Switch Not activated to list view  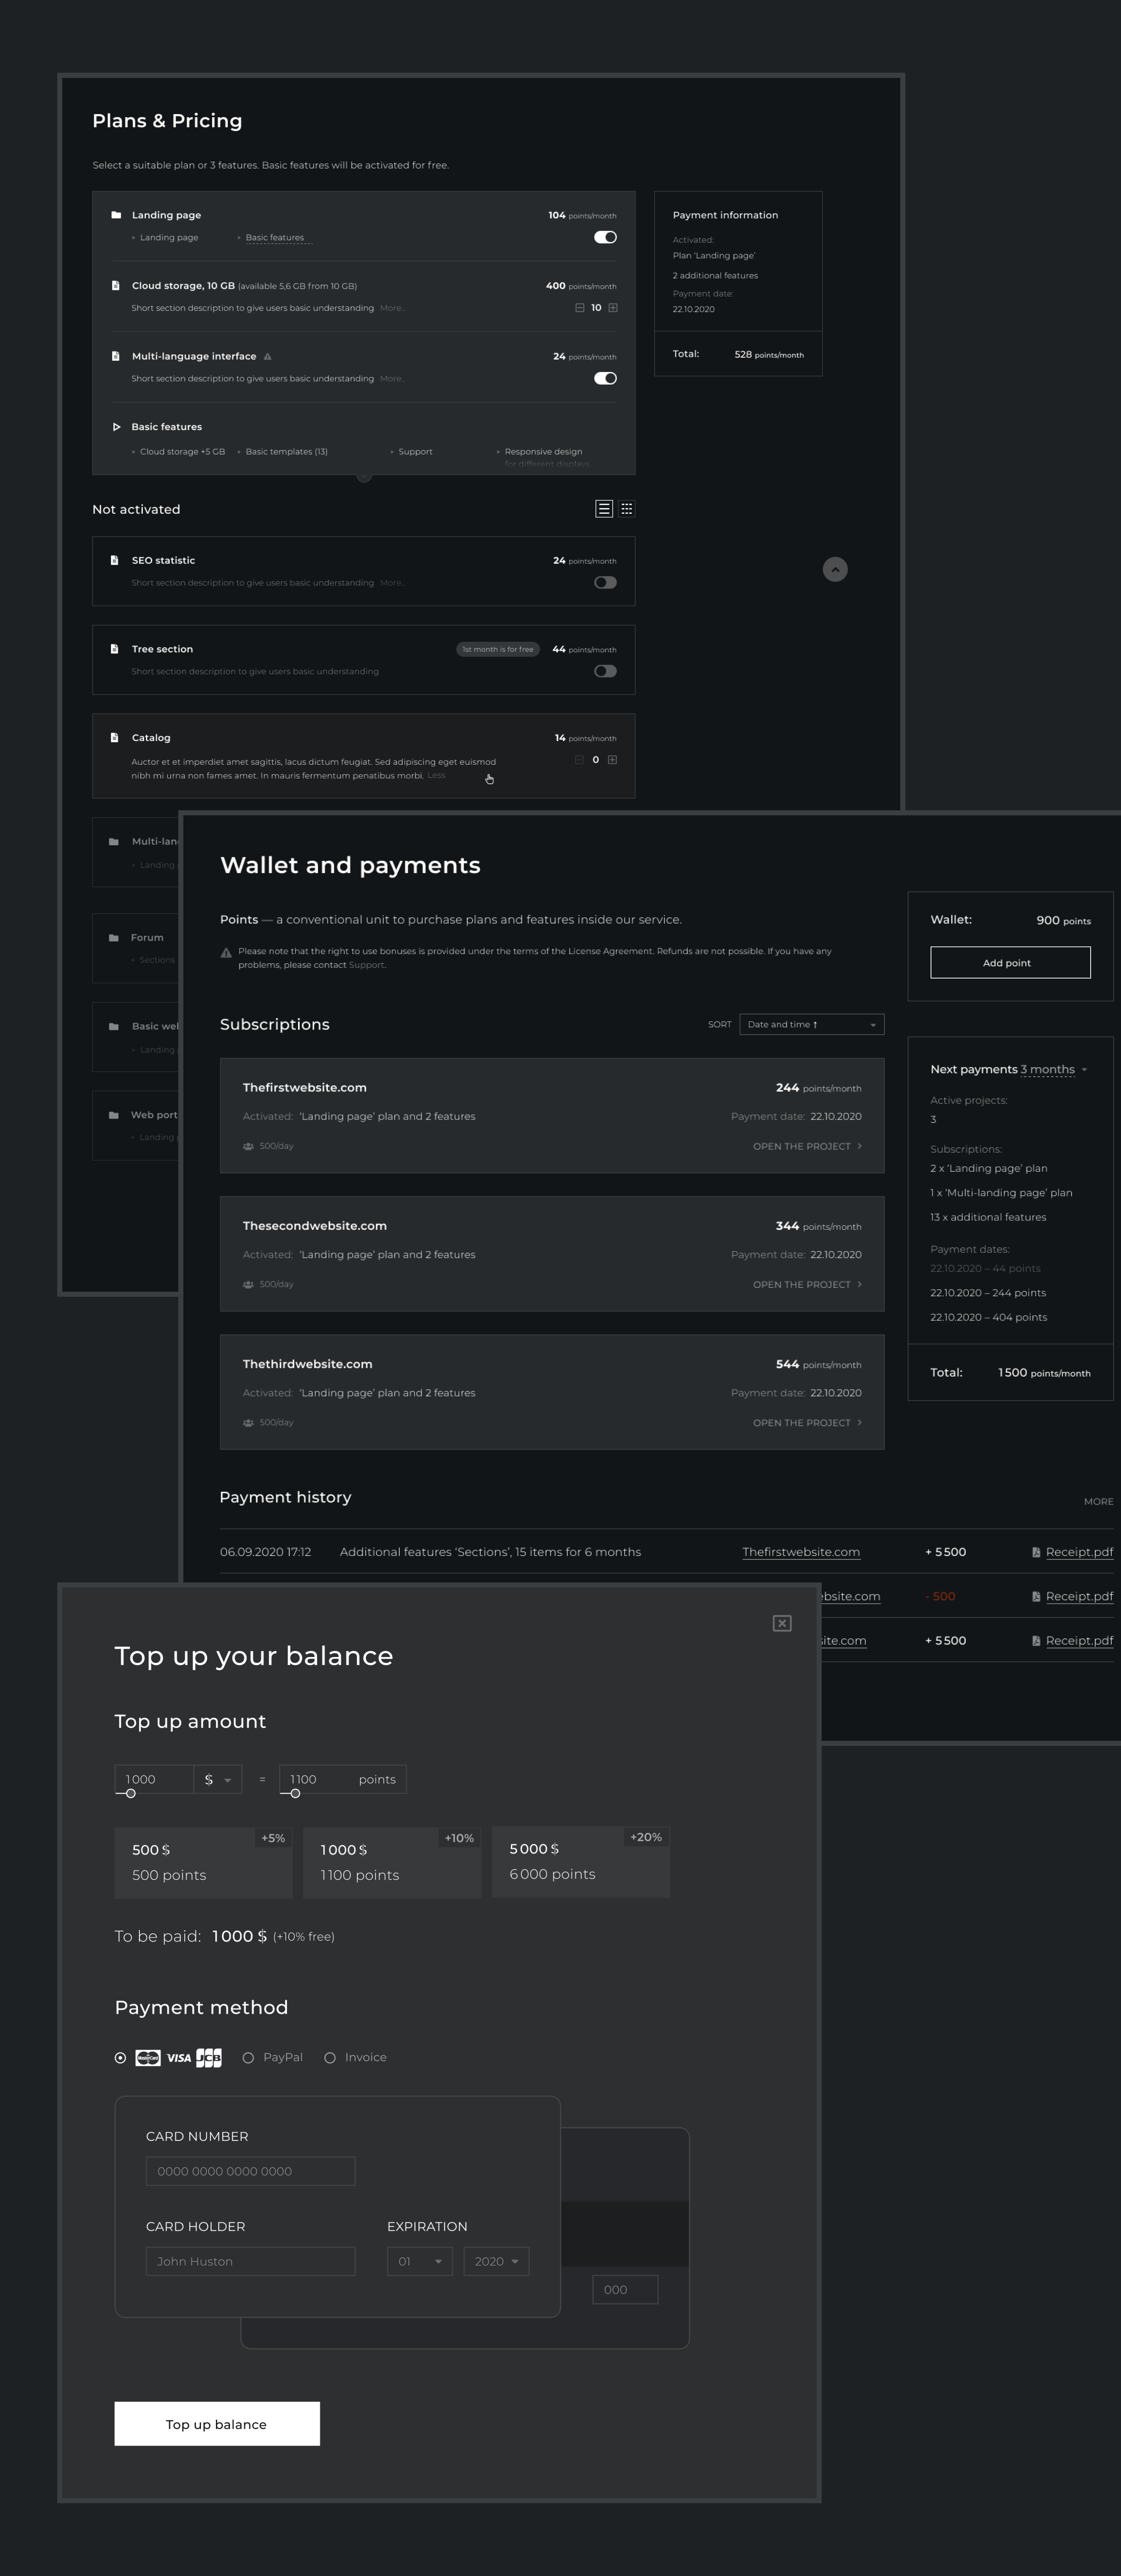point(604,509)
